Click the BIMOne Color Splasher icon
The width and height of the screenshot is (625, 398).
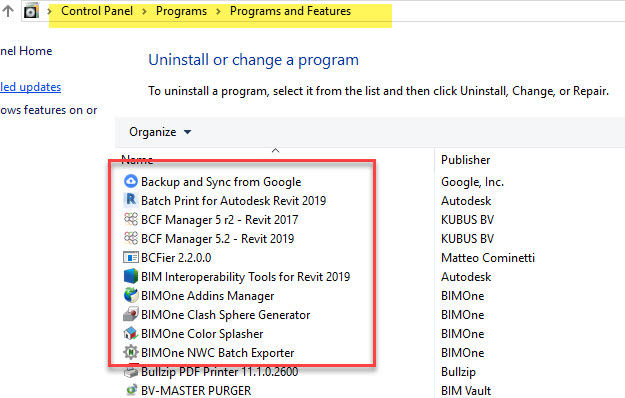point(131,333)
